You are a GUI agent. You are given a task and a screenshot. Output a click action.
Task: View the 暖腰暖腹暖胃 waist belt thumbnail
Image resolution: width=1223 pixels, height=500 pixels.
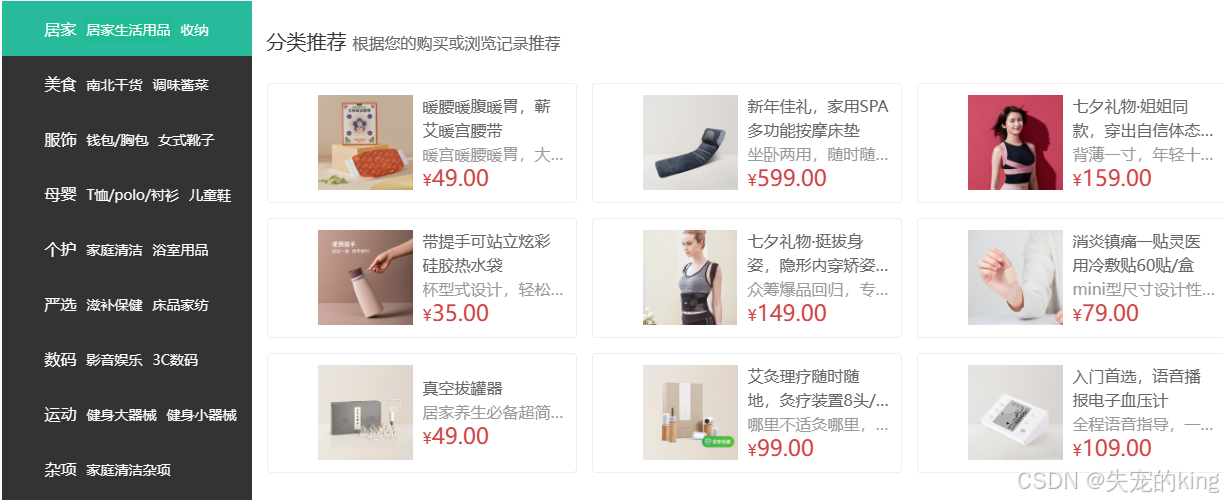[365, 142]
